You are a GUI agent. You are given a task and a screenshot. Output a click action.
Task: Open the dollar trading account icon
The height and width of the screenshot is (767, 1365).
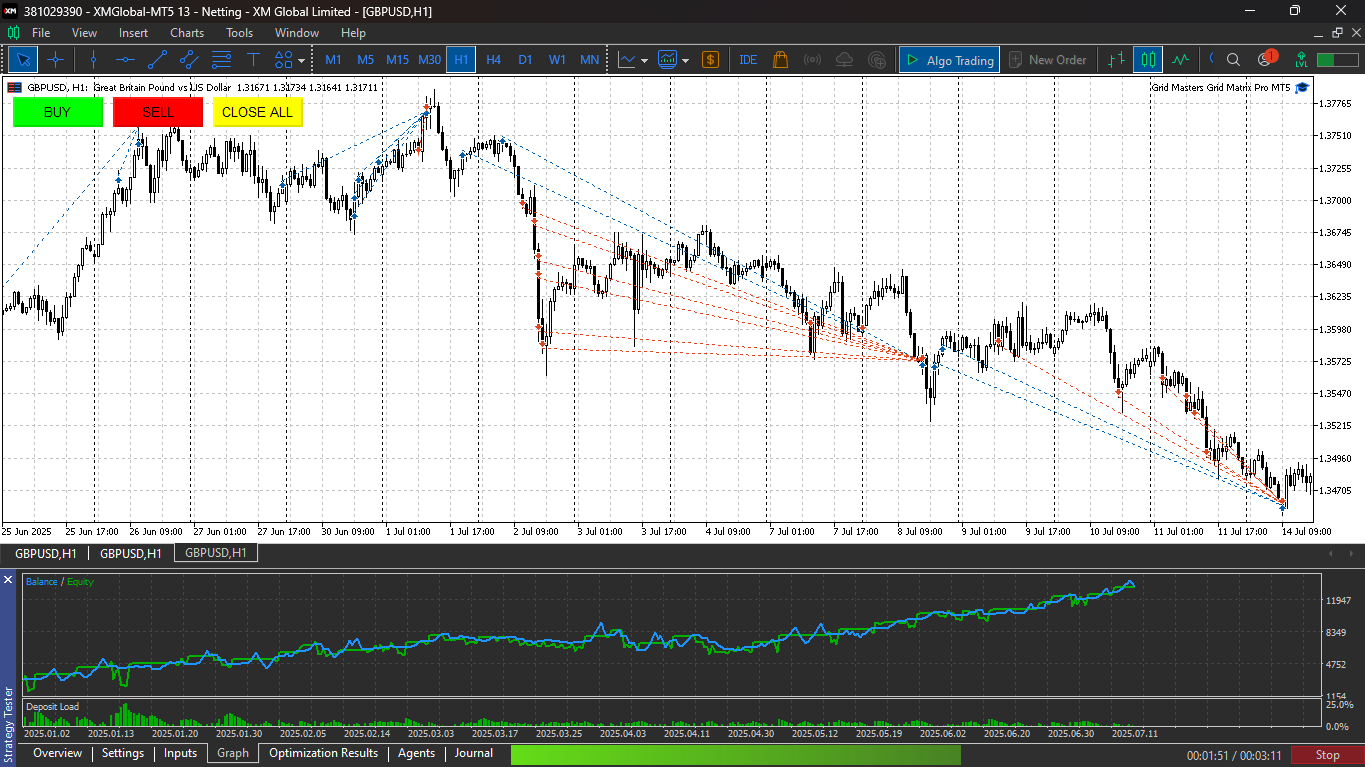point(710,60)
